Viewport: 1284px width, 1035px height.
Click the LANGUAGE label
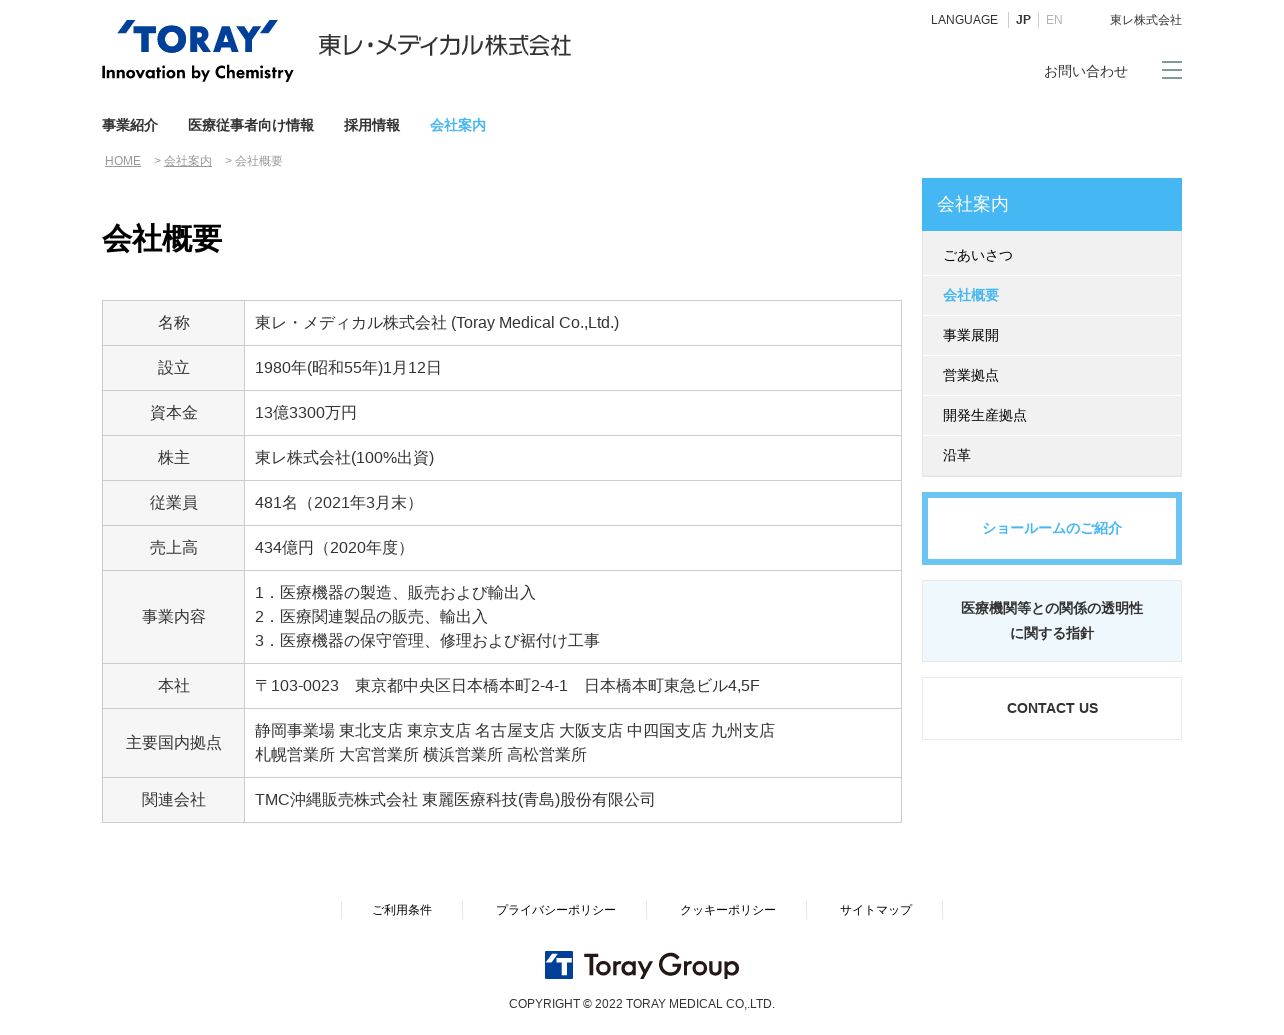[964, 20]
